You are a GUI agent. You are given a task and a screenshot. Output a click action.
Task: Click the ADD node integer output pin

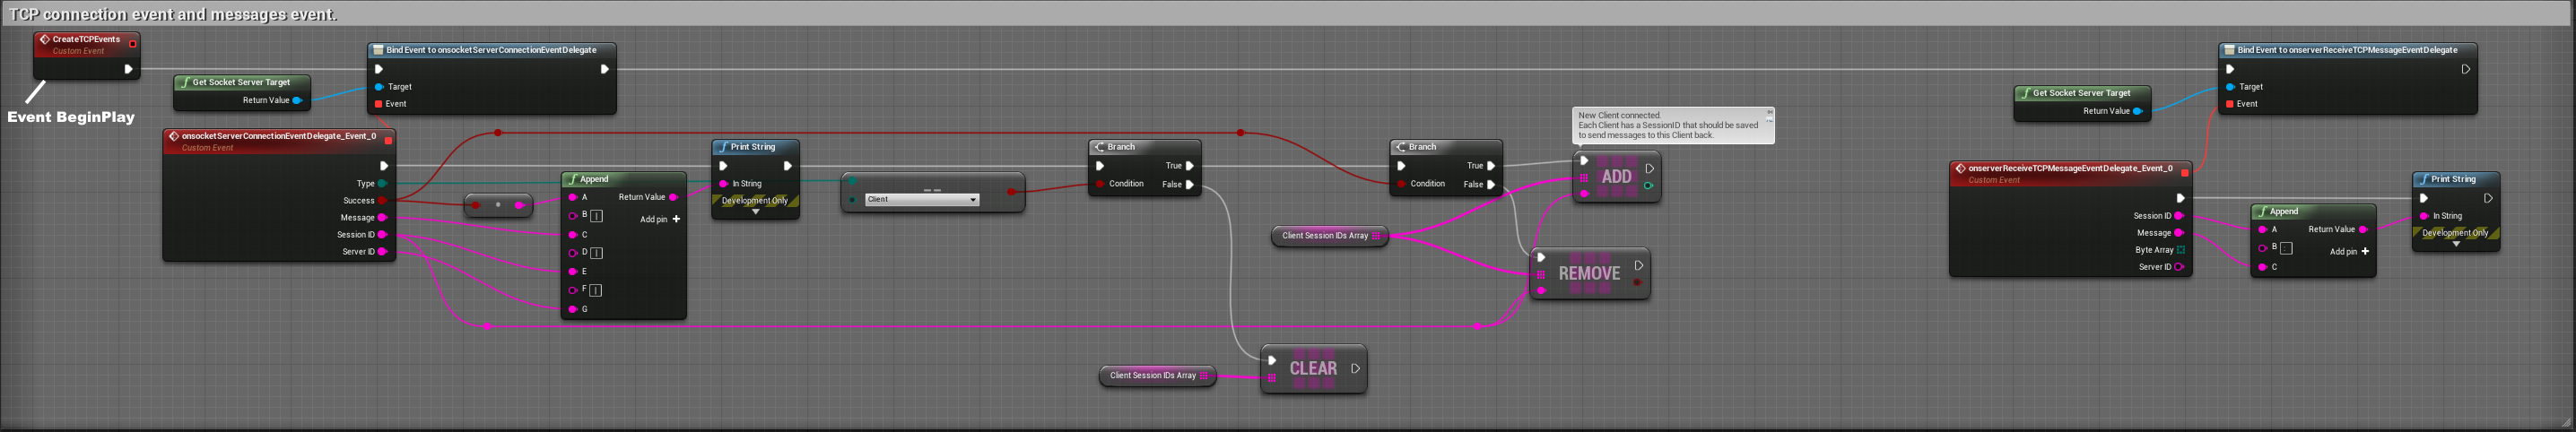coord(1648,185)
